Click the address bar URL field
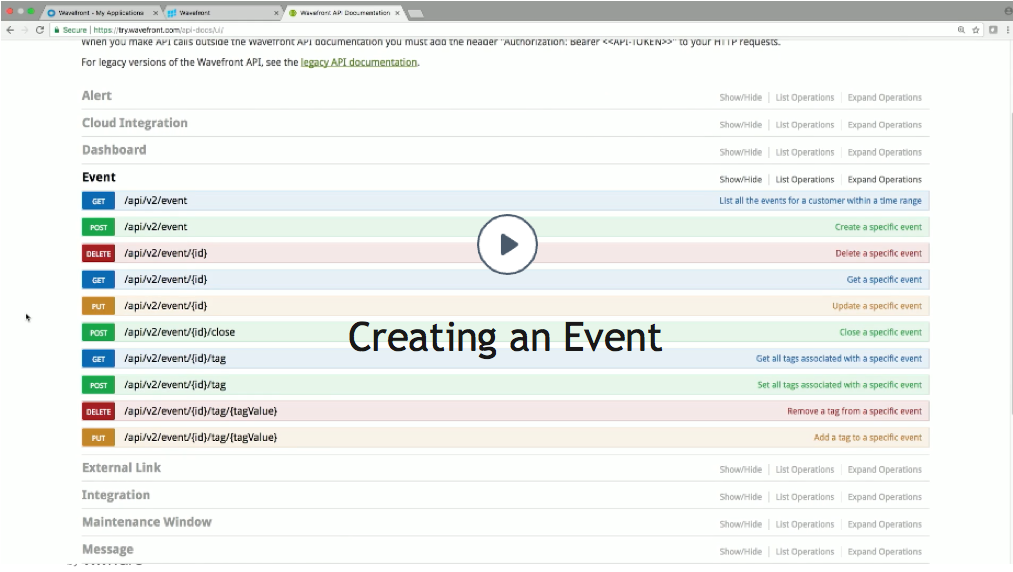This screenshot has height=572, width=1013. (504, 30)
